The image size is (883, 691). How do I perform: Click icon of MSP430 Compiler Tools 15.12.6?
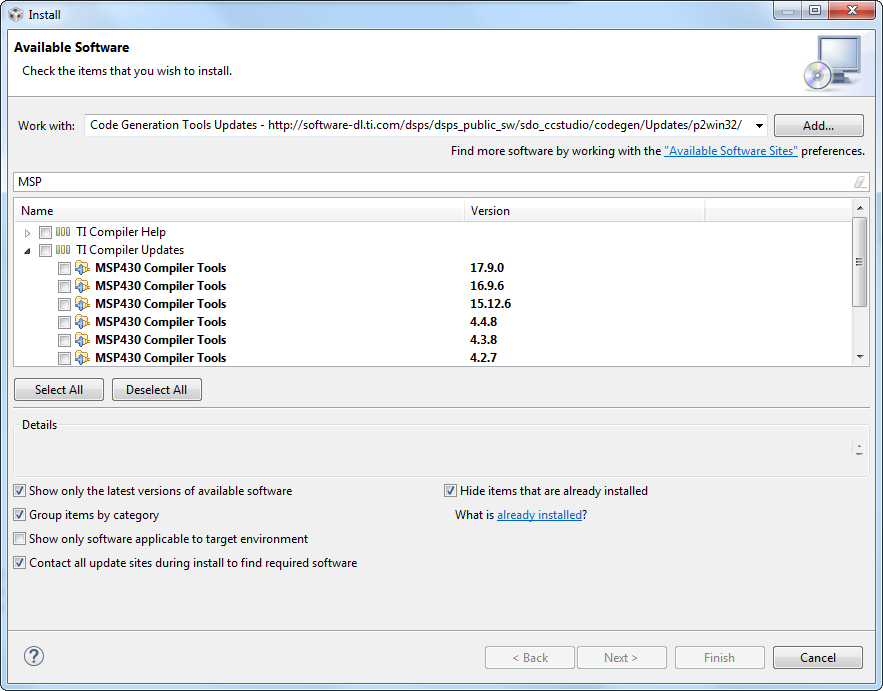[82, 304]
